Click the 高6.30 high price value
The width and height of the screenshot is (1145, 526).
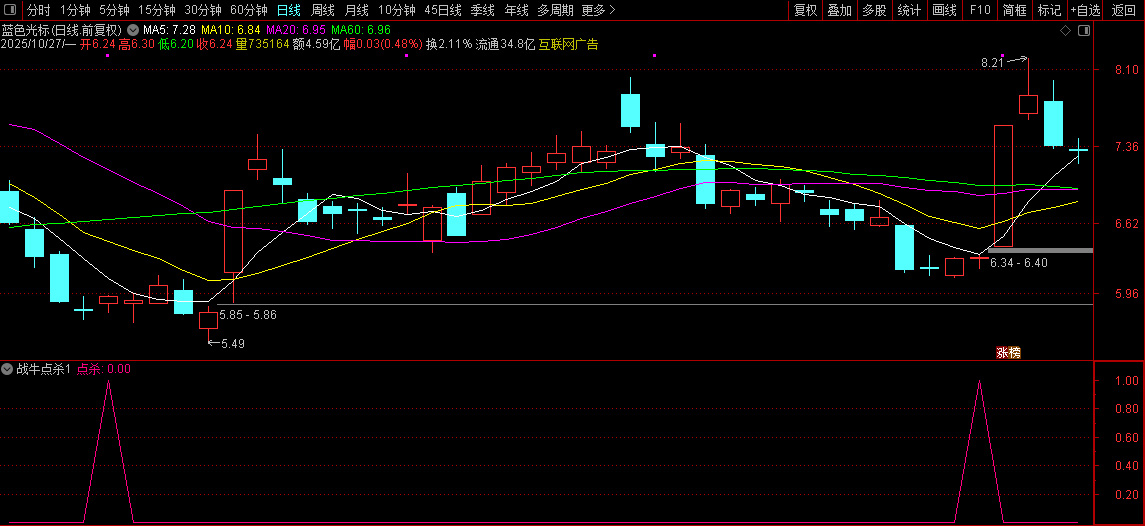[137, 45]
